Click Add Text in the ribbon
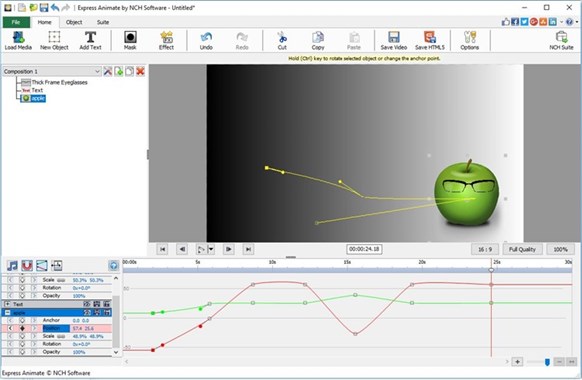The height and width of the screenshot is (380, 582). pyautogui.click(x=90, y=40)
